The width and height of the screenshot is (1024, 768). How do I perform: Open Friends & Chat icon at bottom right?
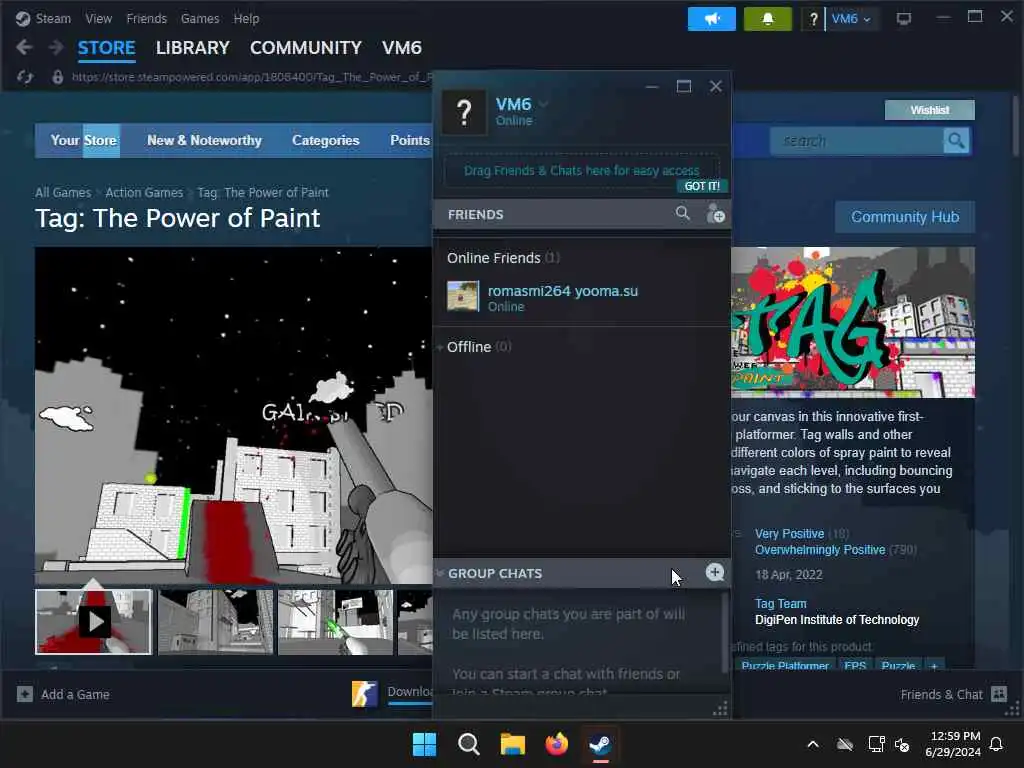(x=999, y=694)
